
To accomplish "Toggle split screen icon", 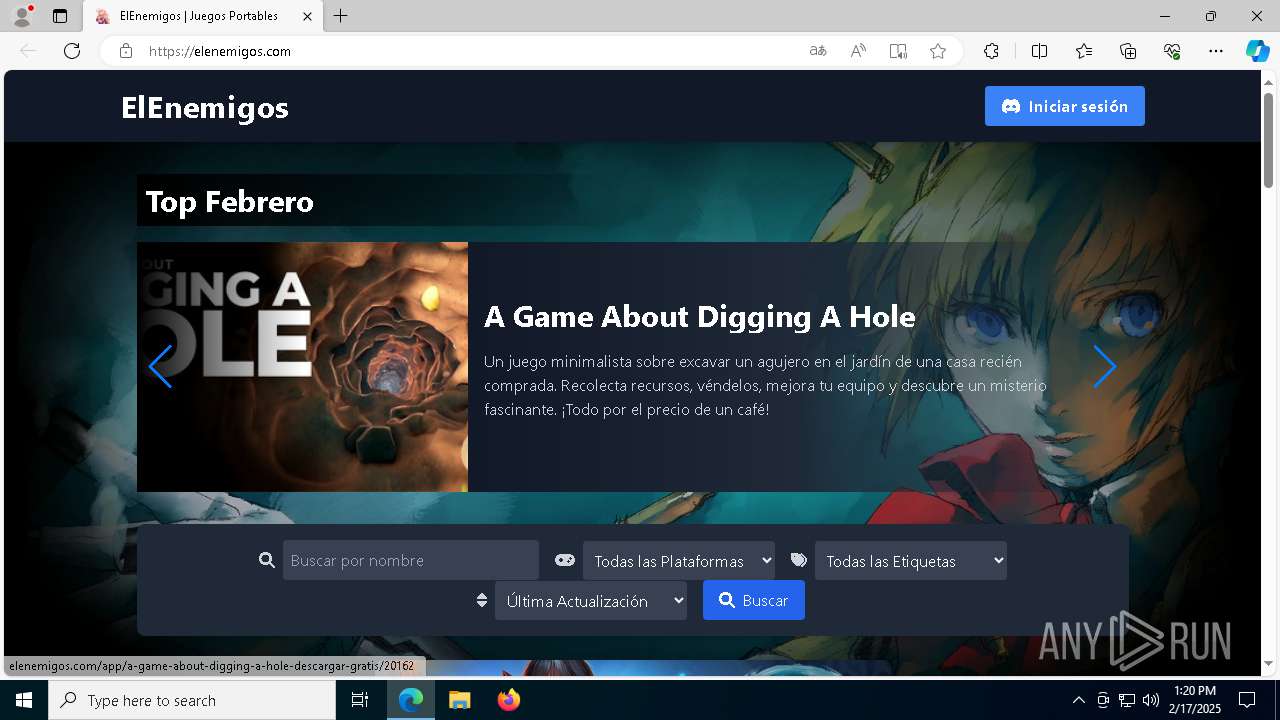I will pos(1039,51).
